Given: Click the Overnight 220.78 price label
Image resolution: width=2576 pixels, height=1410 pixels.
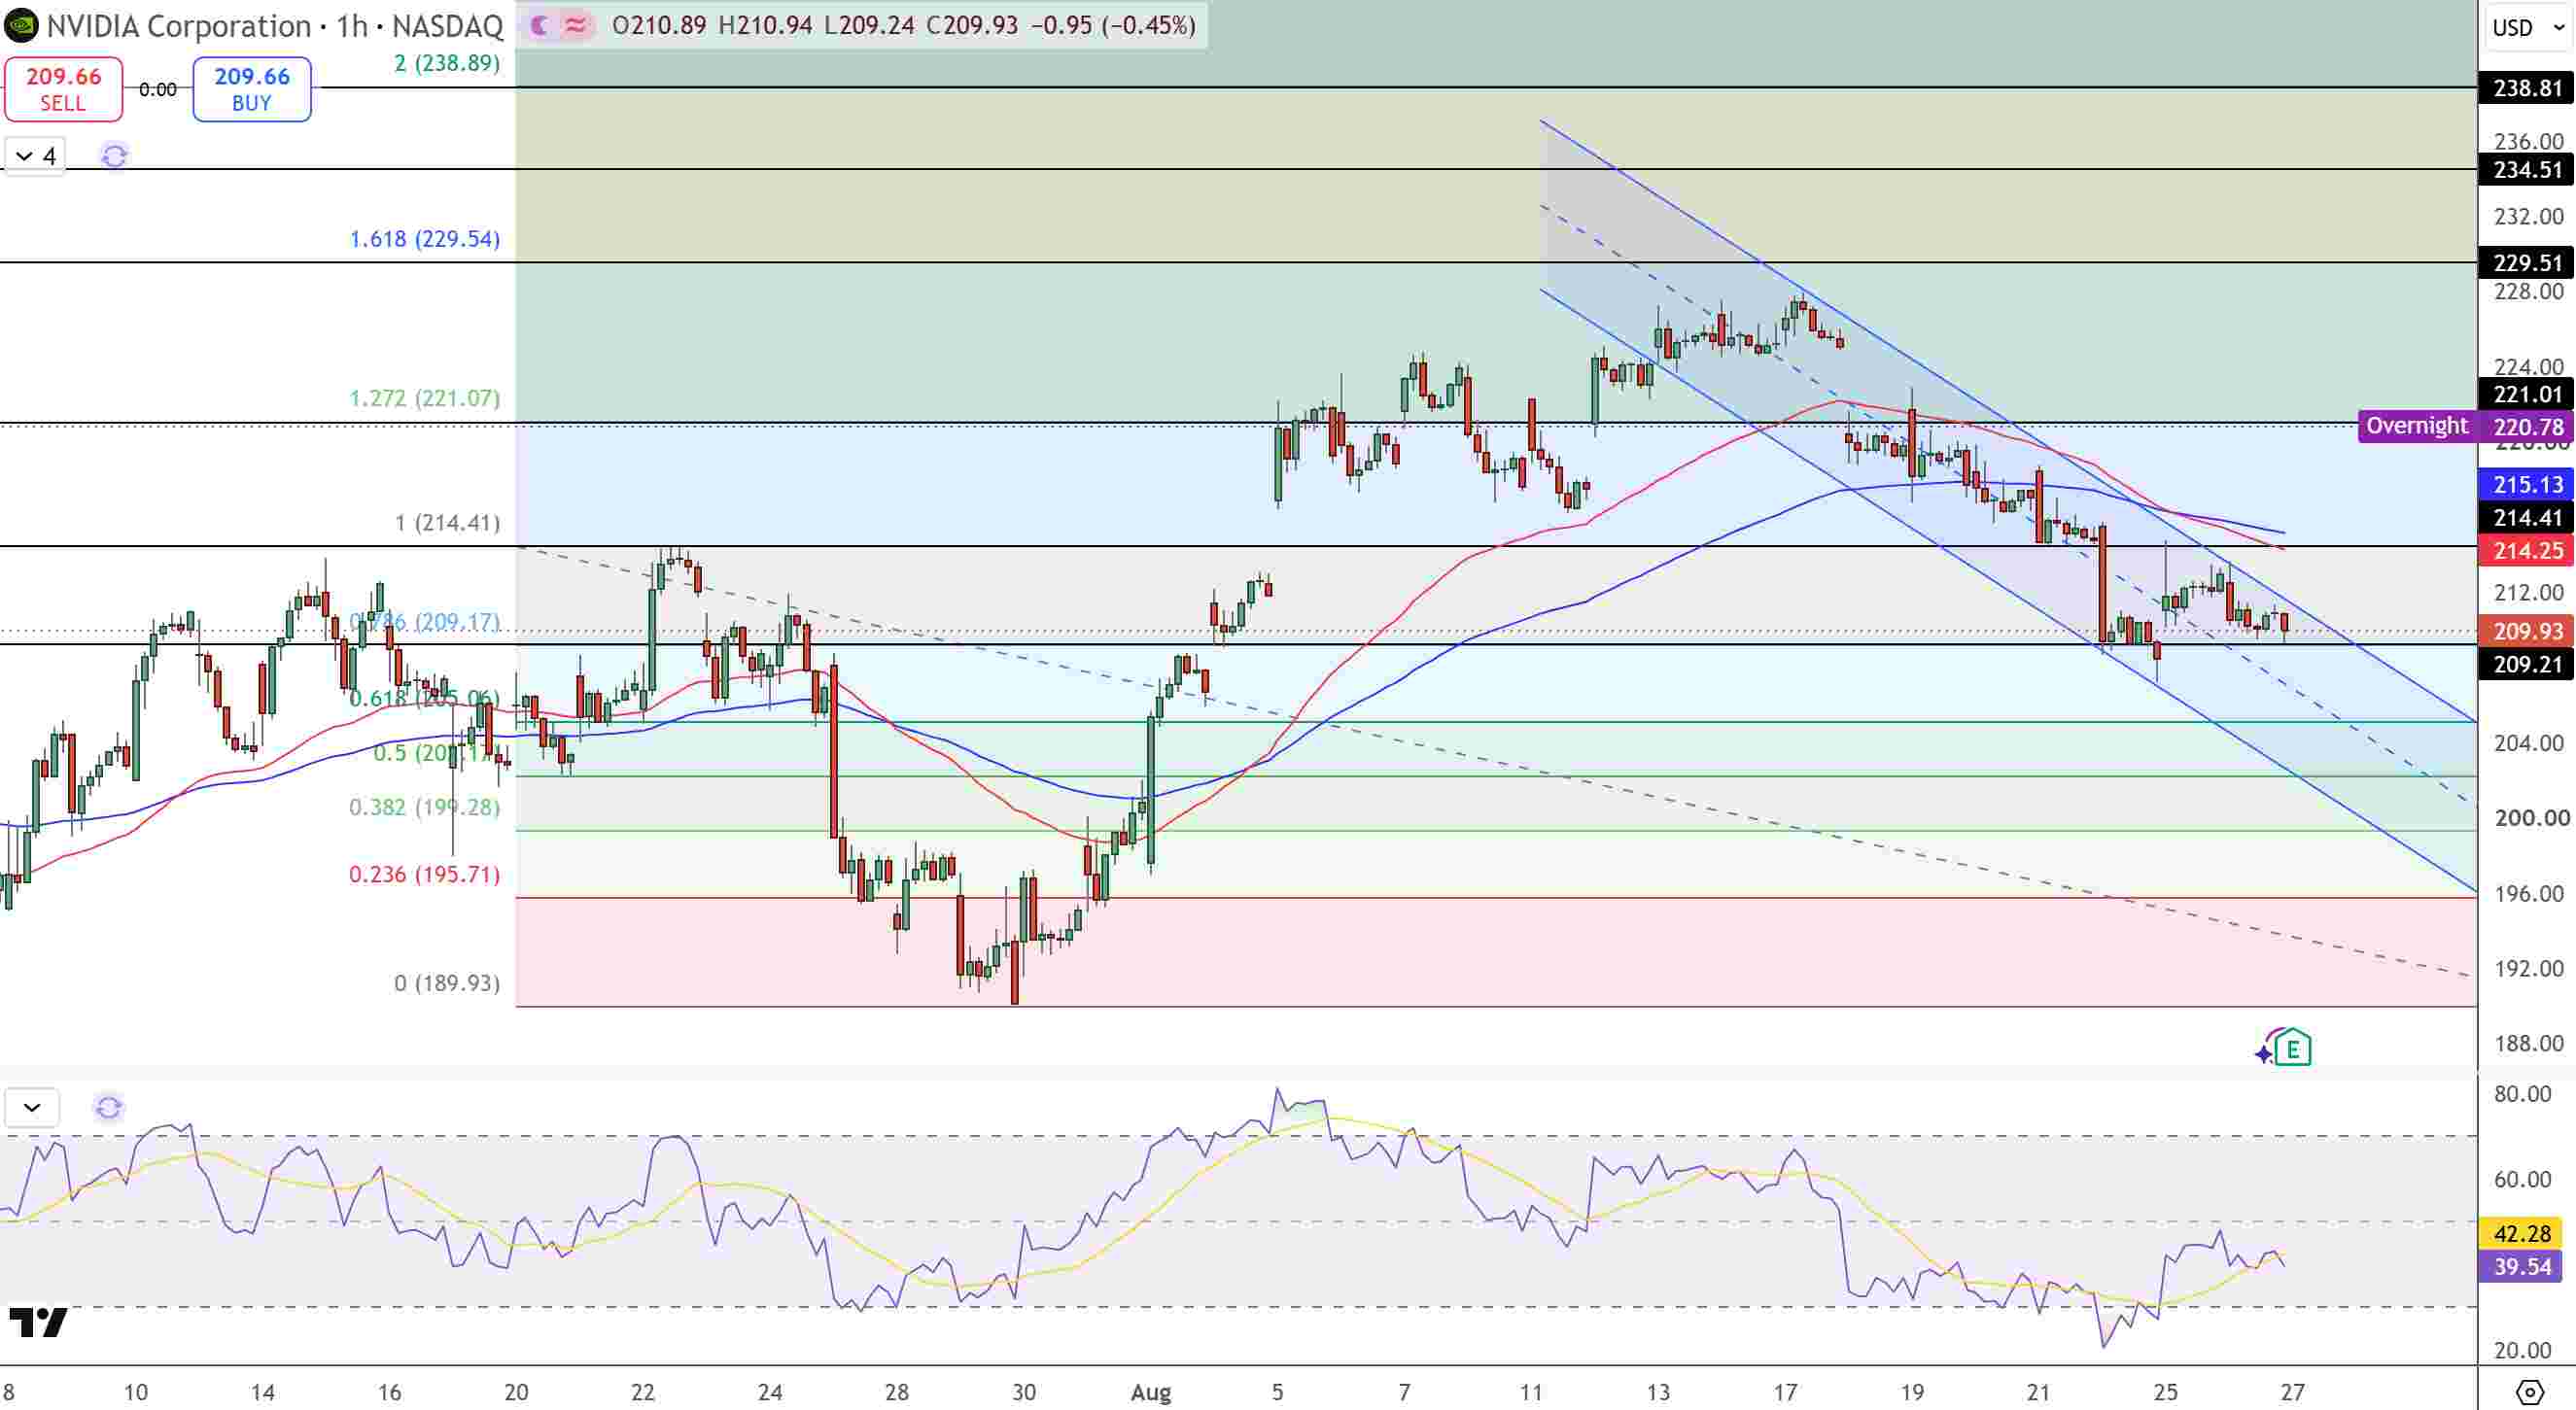Looking at the screenshot, I should pos(2465,426).
